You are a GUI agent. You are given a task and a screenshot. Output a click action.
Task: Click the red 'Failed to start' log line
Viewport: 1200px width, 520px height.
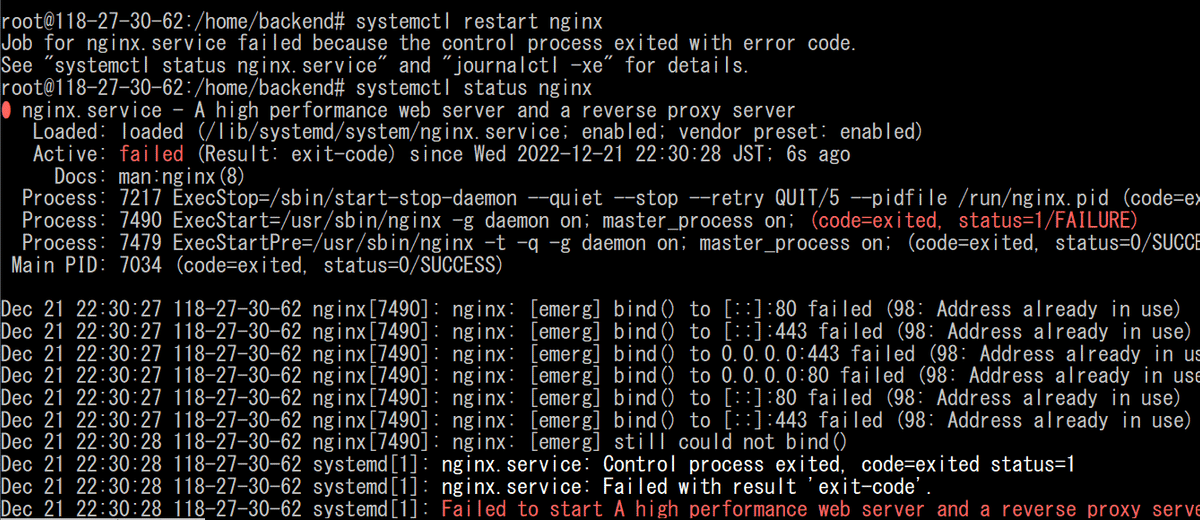(600, 507)
